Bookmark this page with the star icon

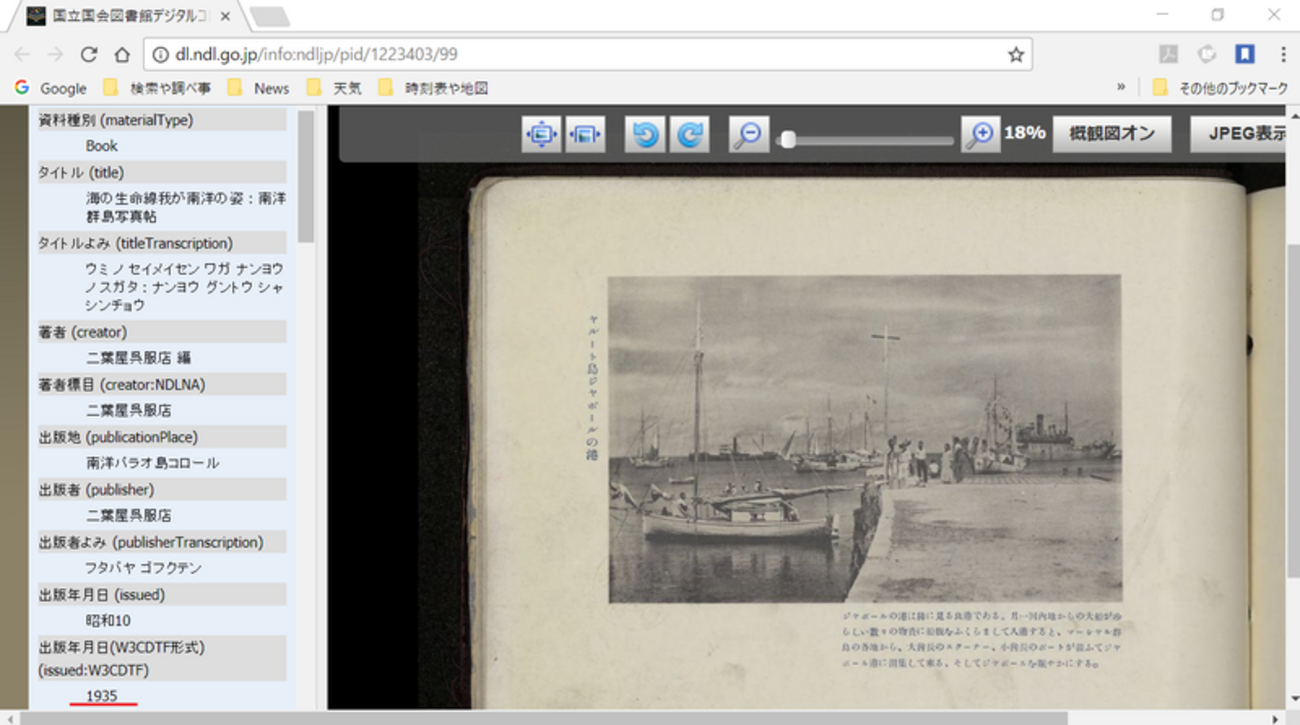pyautogui.click(x=1015, y=54)
